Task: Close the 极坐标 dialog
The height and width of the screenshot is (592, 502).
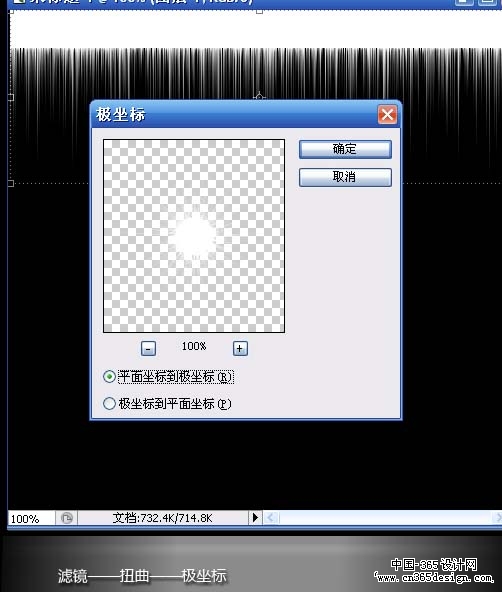Action: (387, 114)
